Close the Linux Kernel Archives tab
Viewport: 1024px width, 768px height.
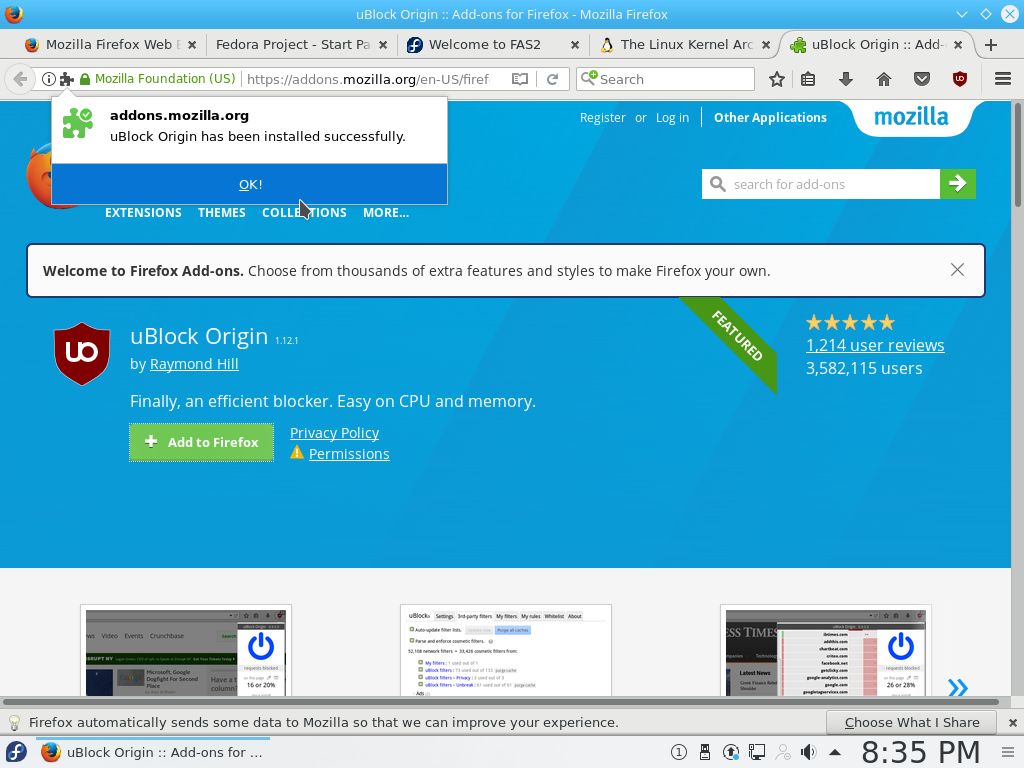click(x=766, y=45)
